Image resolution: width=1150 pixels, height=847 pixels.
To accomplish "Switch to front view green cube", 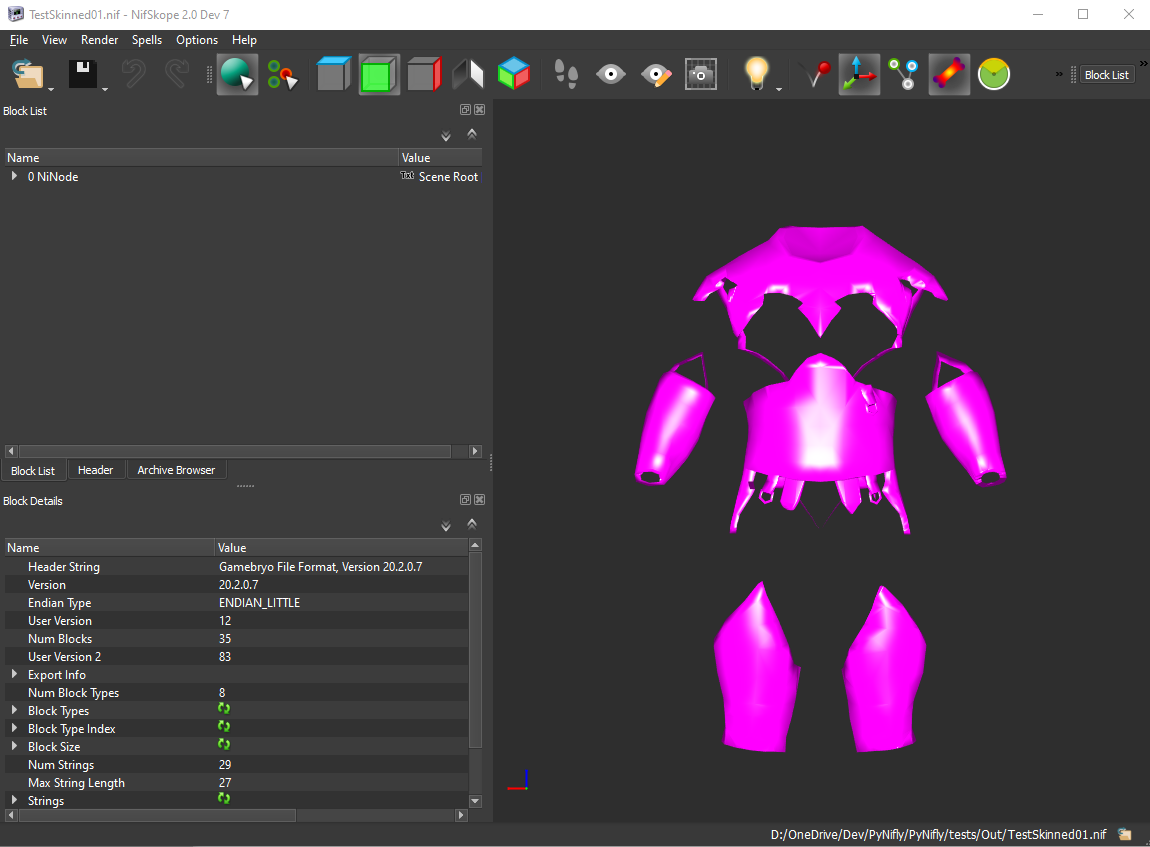I will (378, 74).
